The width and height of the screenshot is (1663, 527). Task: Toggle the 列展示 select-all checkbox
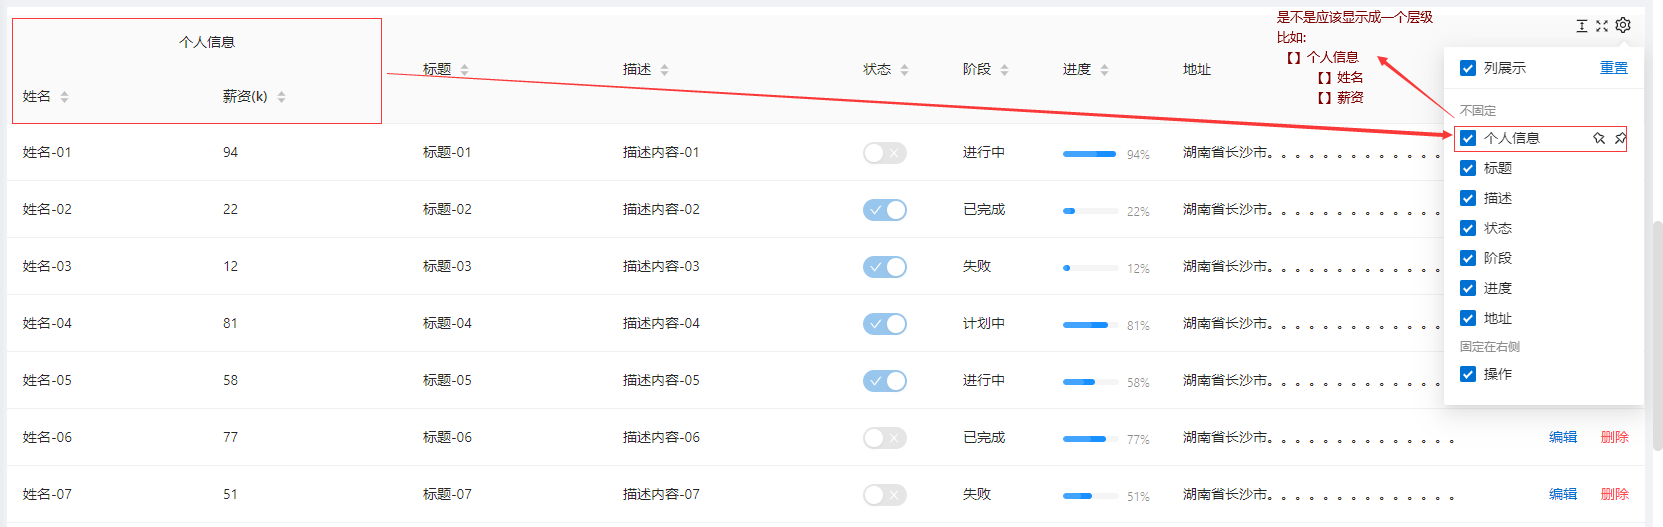pos(1468,68)
